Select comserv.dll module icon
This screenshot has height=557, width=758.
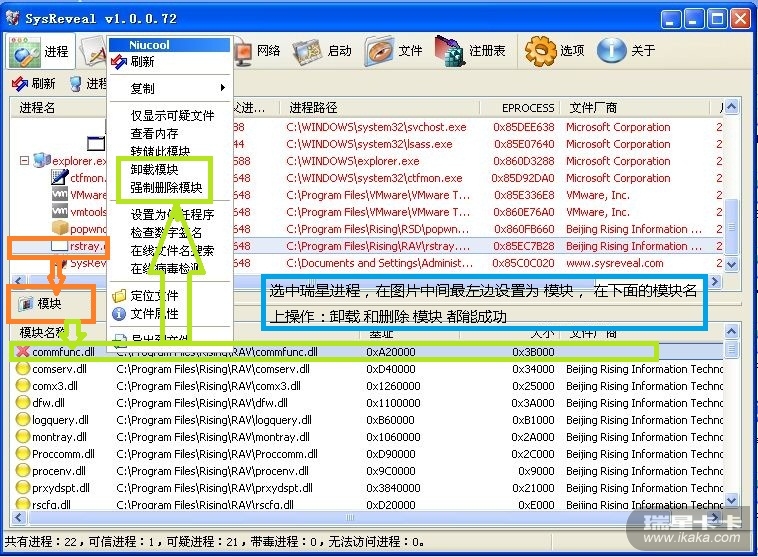point(22,368)
